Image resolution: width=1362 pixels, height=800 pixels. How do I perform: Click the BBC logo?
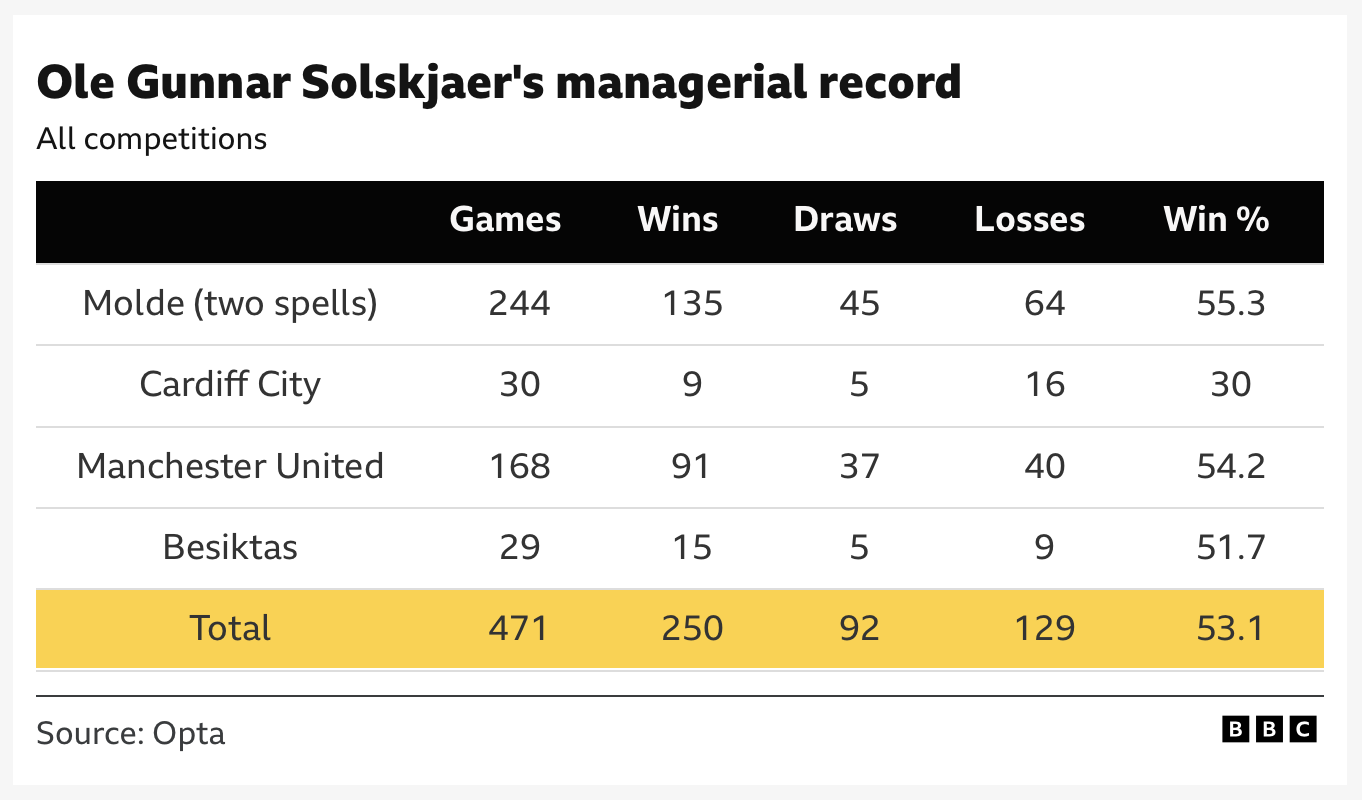[x=1269, y=730]
